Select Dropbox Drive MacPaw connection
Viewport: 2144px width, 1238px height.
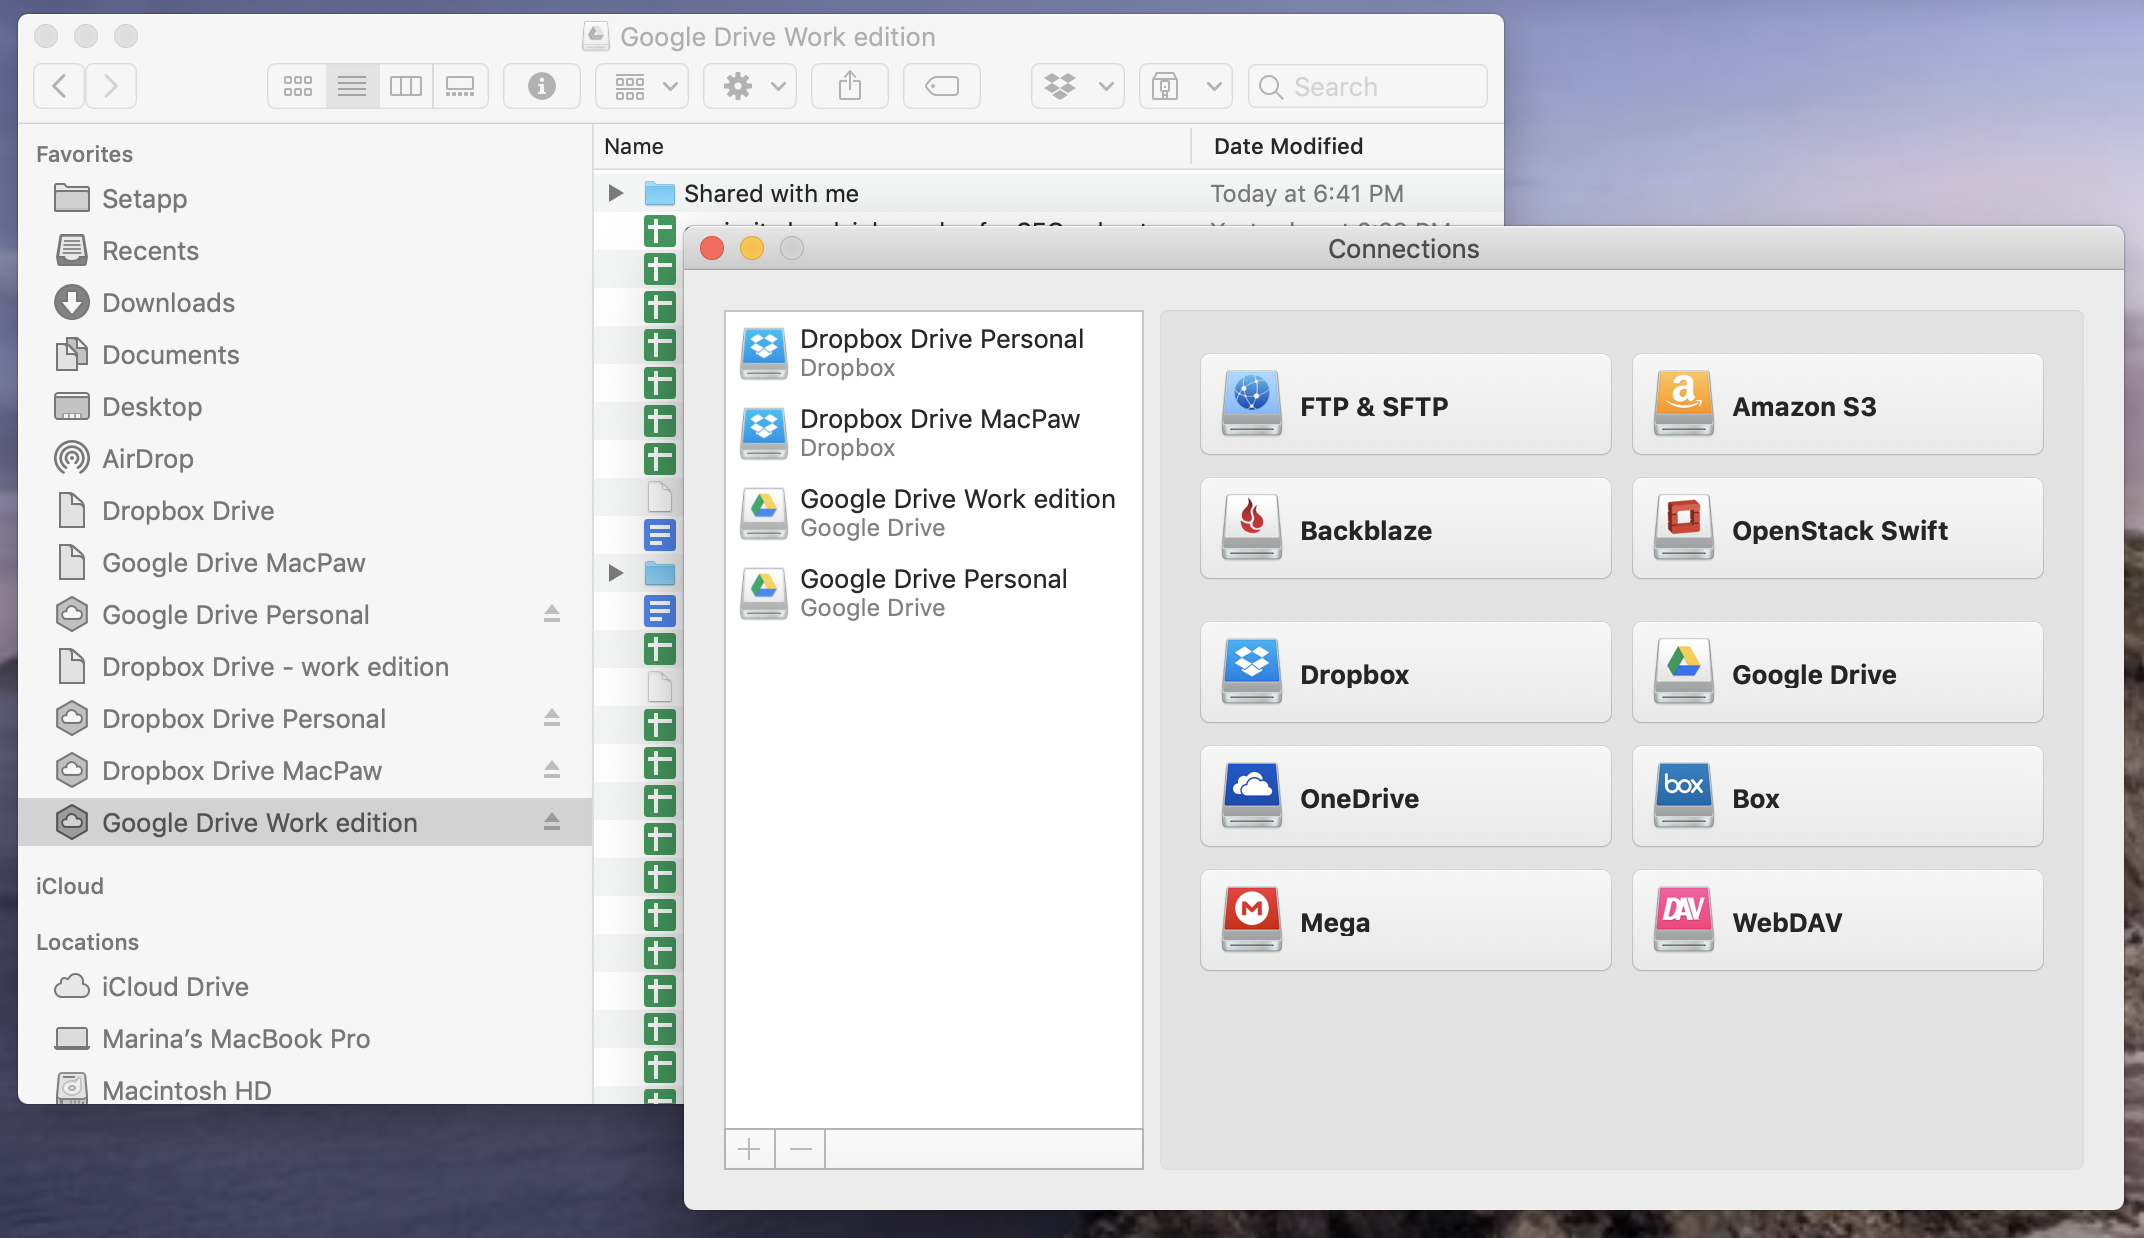click(934, 433)
